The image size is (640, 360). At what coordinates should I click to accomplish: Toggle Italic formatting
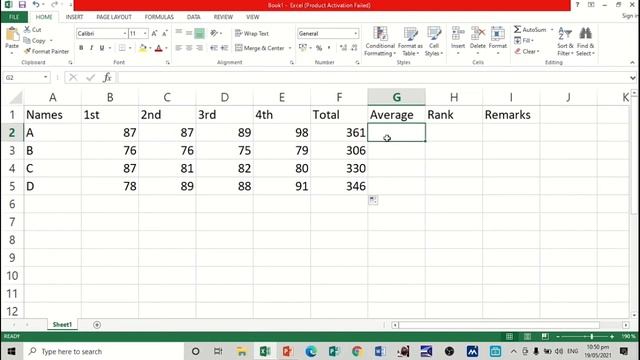91,48
